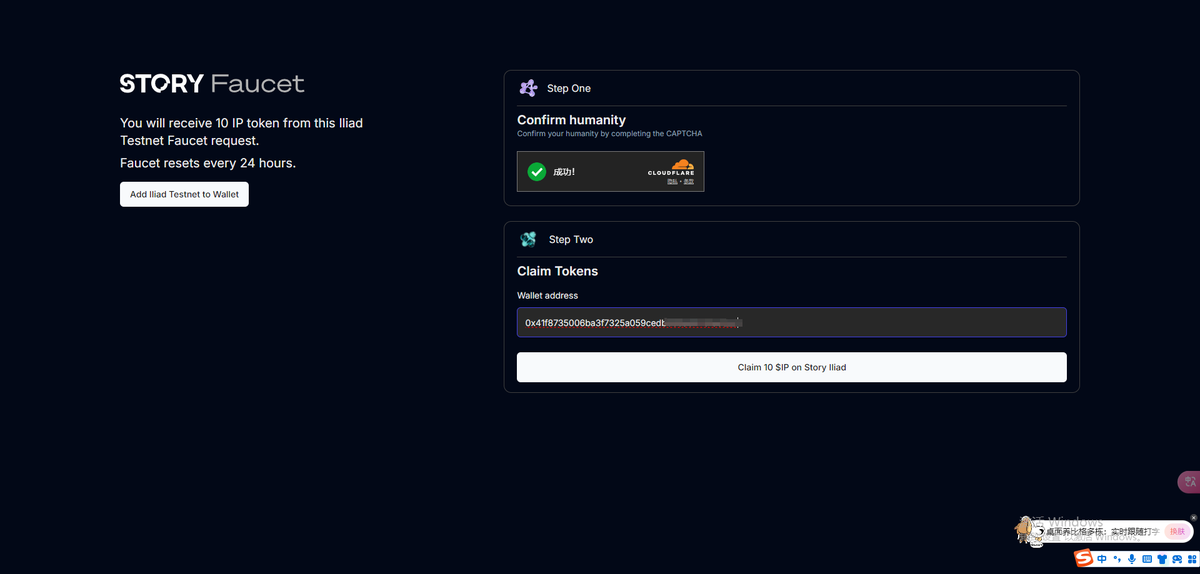Click the Step One puzzle icon
The width and height of the screenshot is (1200, 574).
528,88
